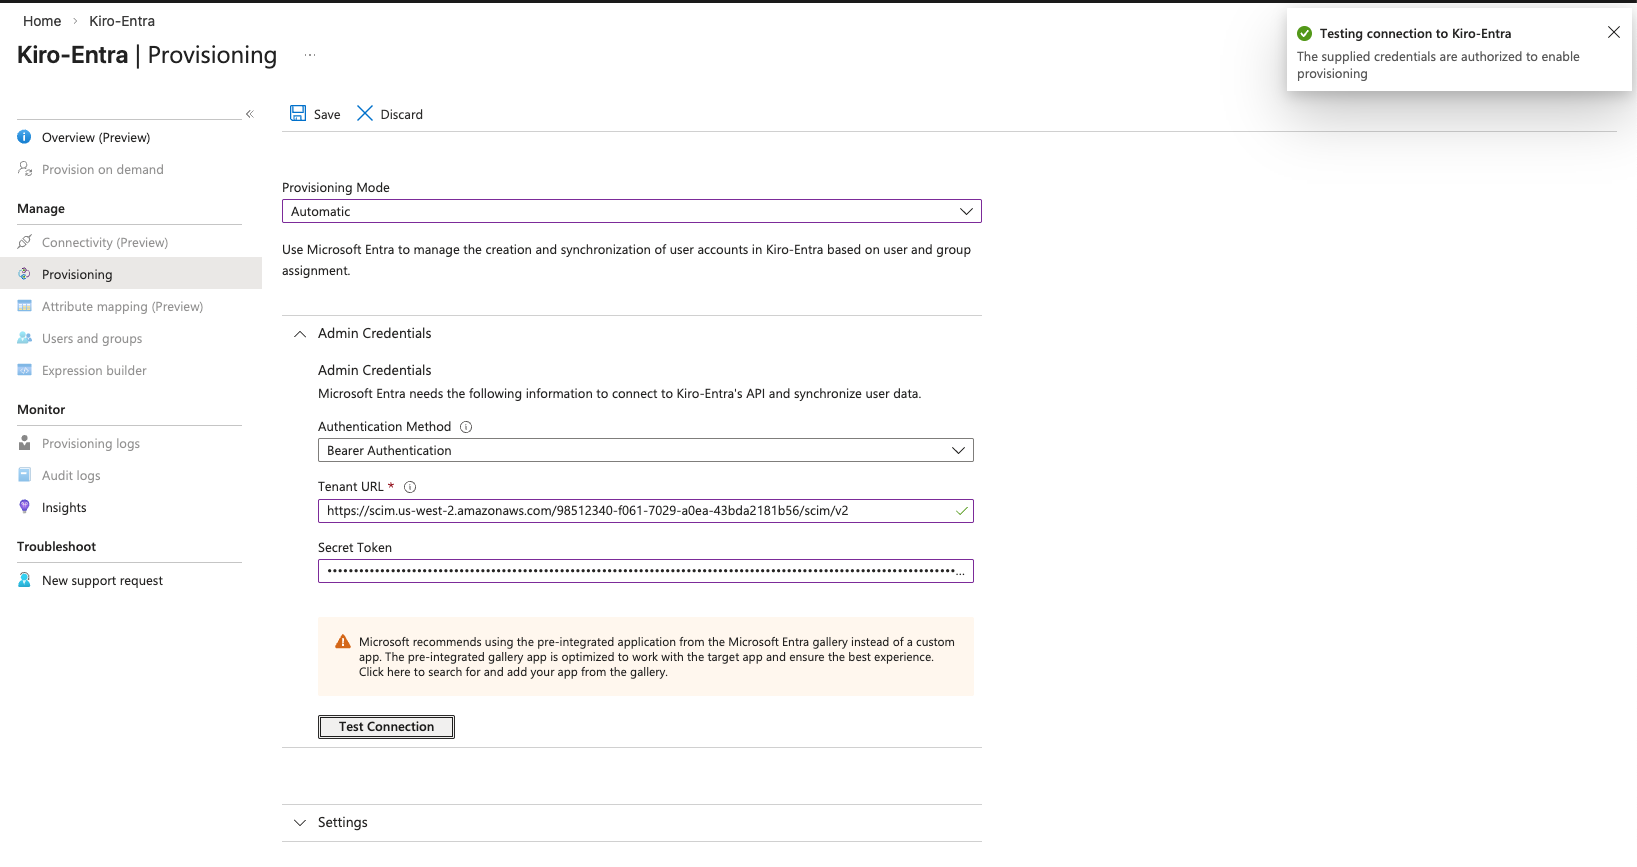Viewport: 1637px width, 867px height.
Task: Focus the Secret Token field
Action: (640, 571)
